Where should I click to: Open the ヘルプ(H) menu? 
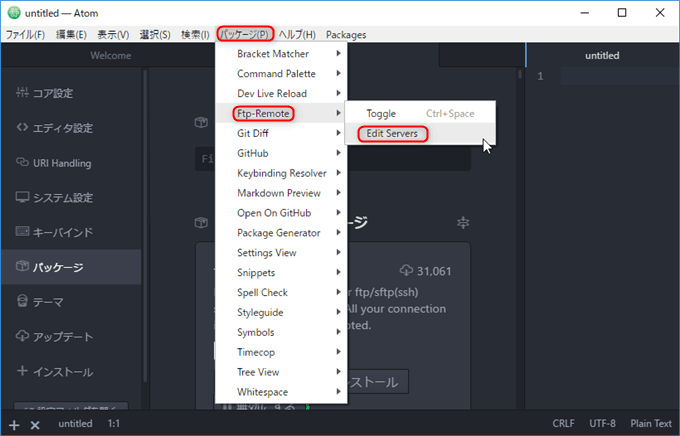point(297,34)
